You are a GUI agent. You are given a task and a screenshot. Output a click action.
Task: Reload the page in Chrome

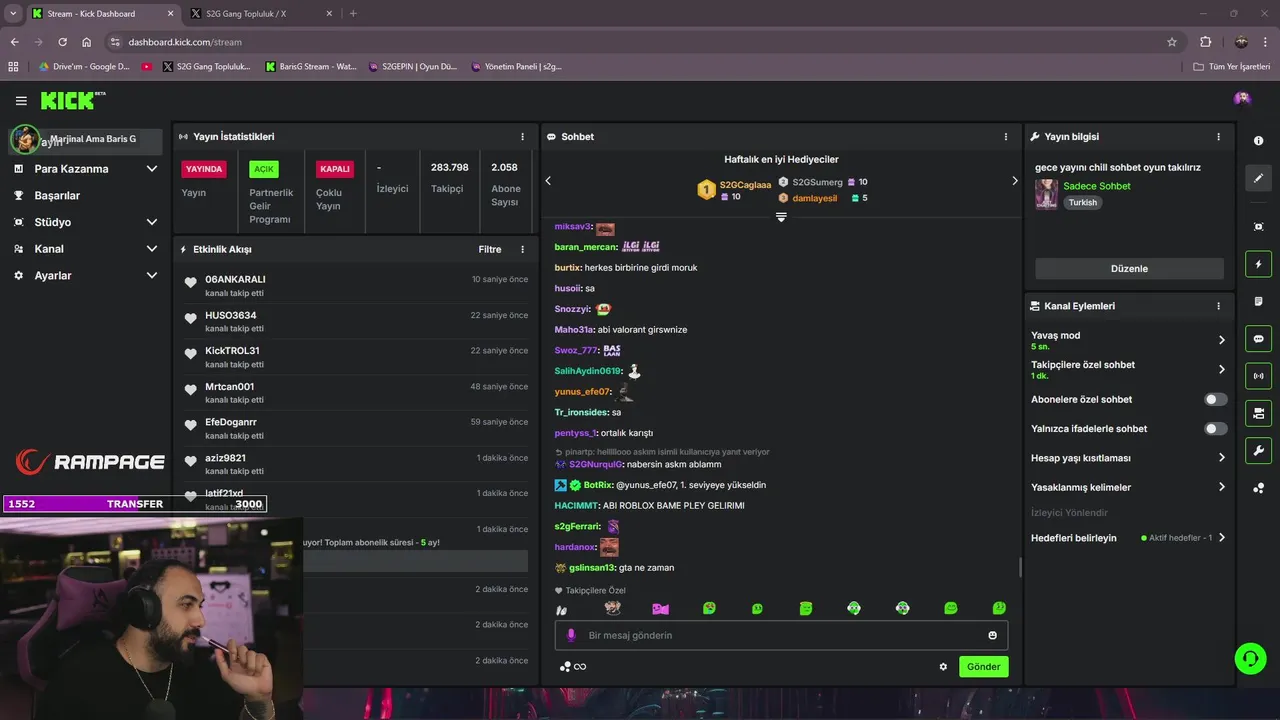pos(62,42)
